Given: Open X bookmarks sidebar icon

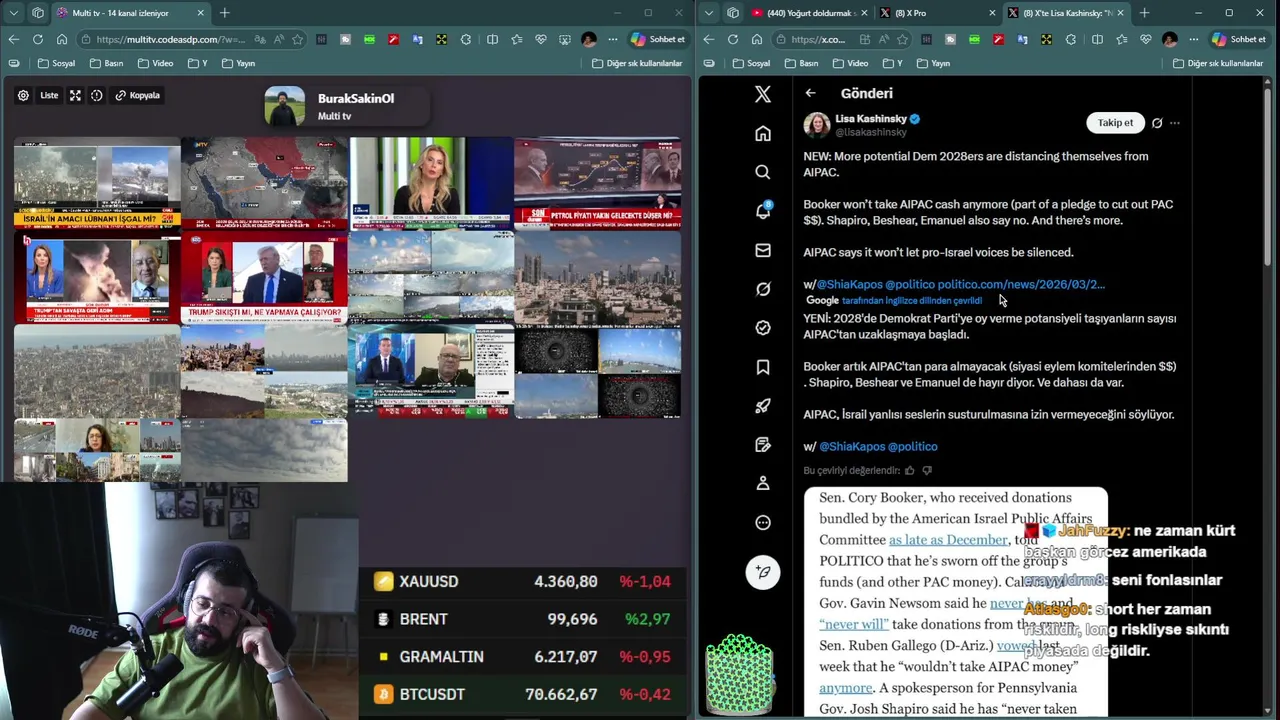Looking at the screenshot, I should coord(763,367).
